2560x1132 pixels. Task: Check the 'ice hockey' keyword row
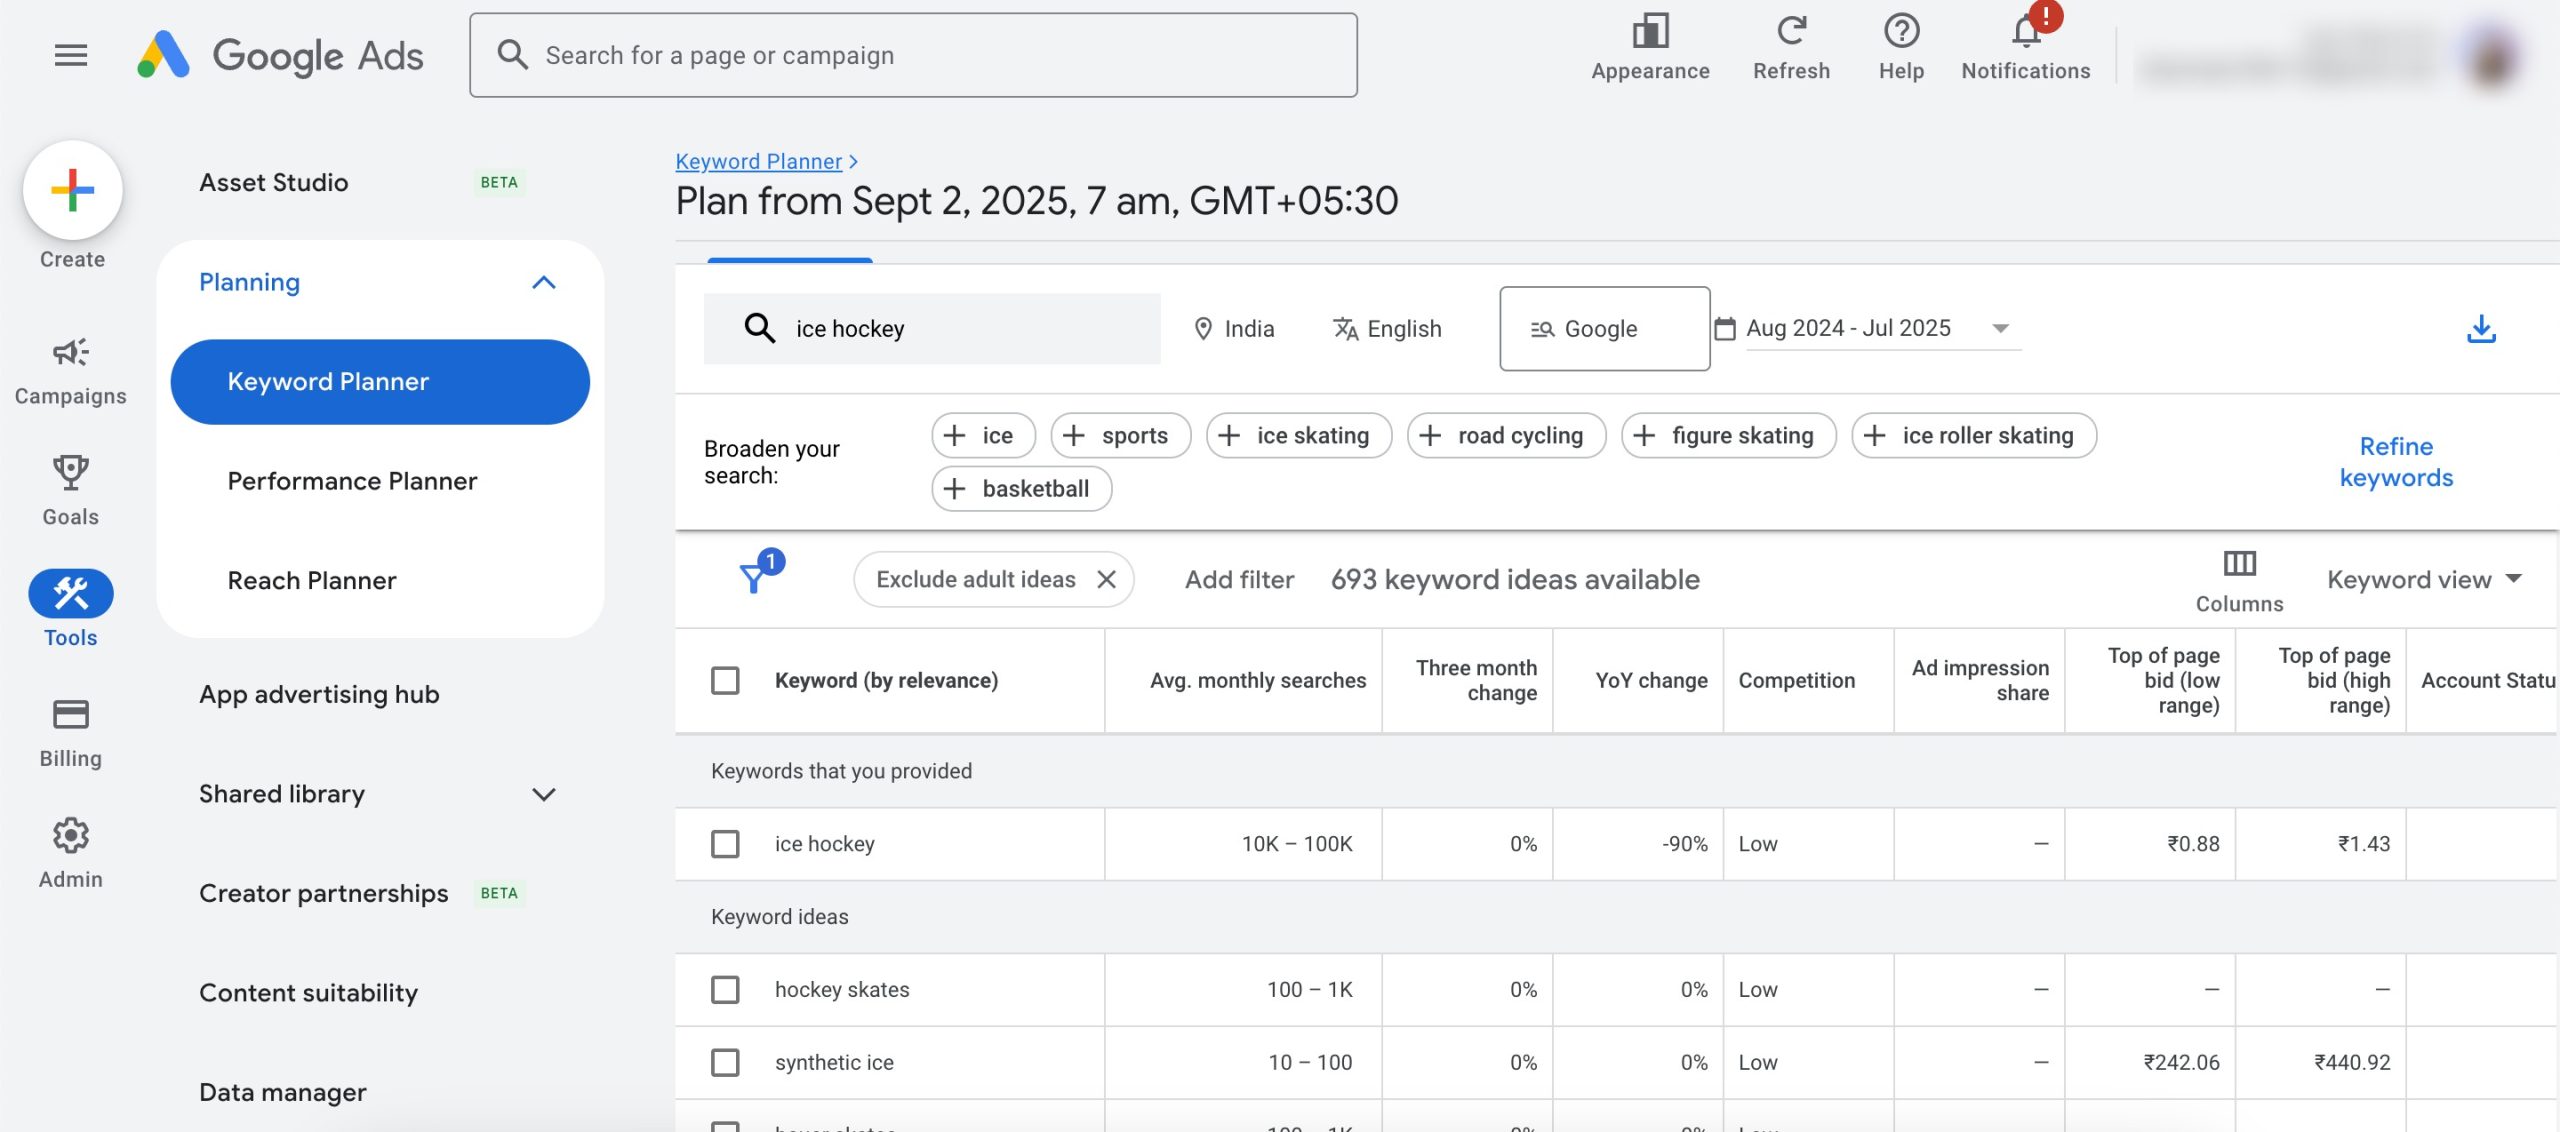click(725, 844)
